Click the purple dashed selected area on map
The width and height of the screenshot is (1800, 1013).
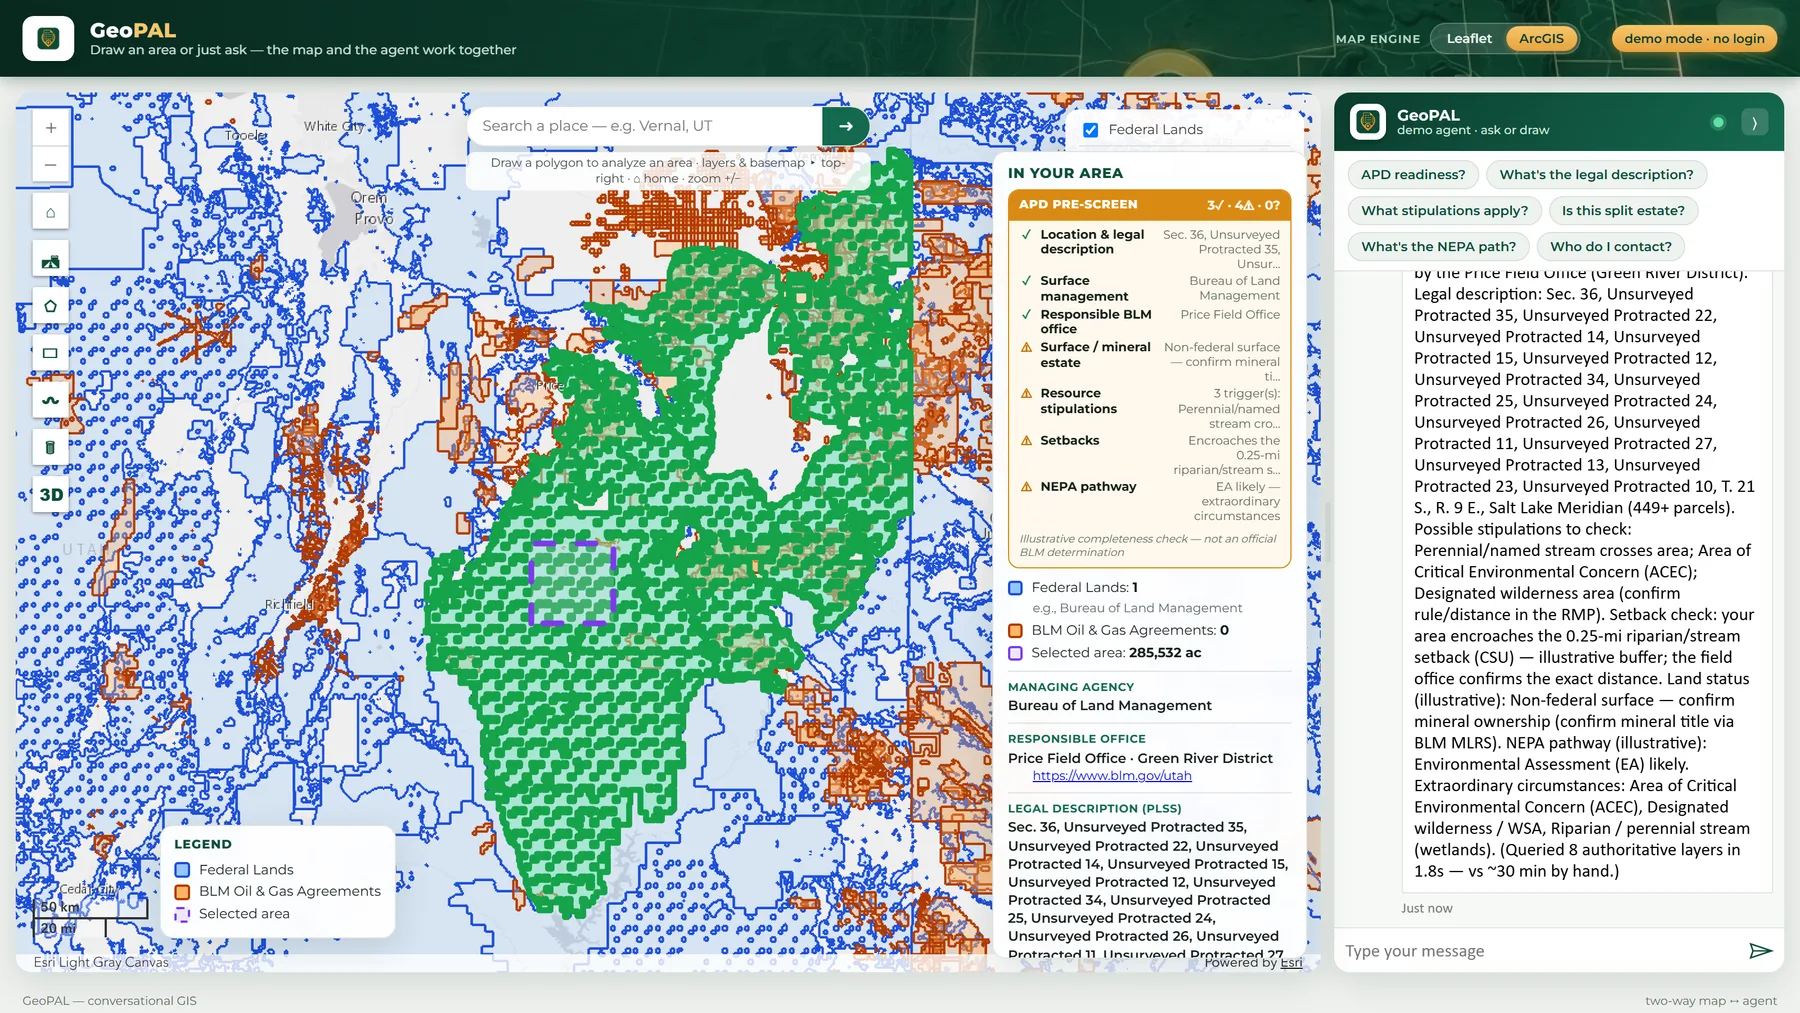572,584
